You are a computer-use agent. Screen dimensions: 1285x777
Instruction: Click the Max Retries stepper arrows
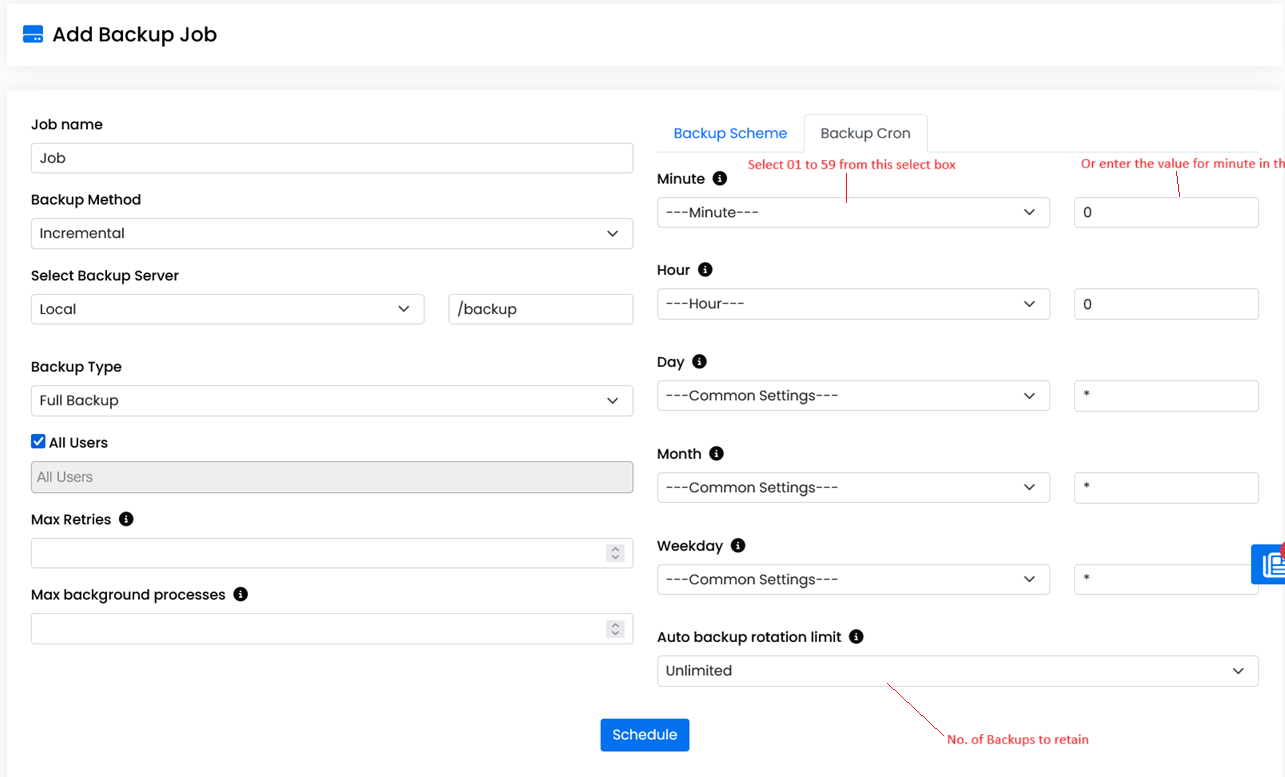click(x=615, y=553)
